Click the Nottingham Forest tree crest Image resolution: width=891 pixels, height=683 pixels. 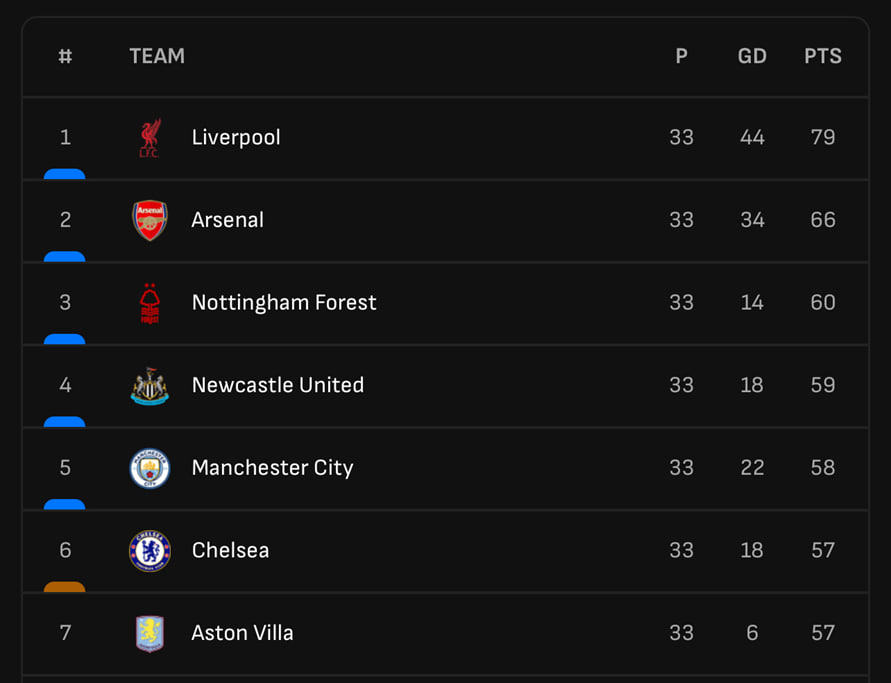(150, 303)
